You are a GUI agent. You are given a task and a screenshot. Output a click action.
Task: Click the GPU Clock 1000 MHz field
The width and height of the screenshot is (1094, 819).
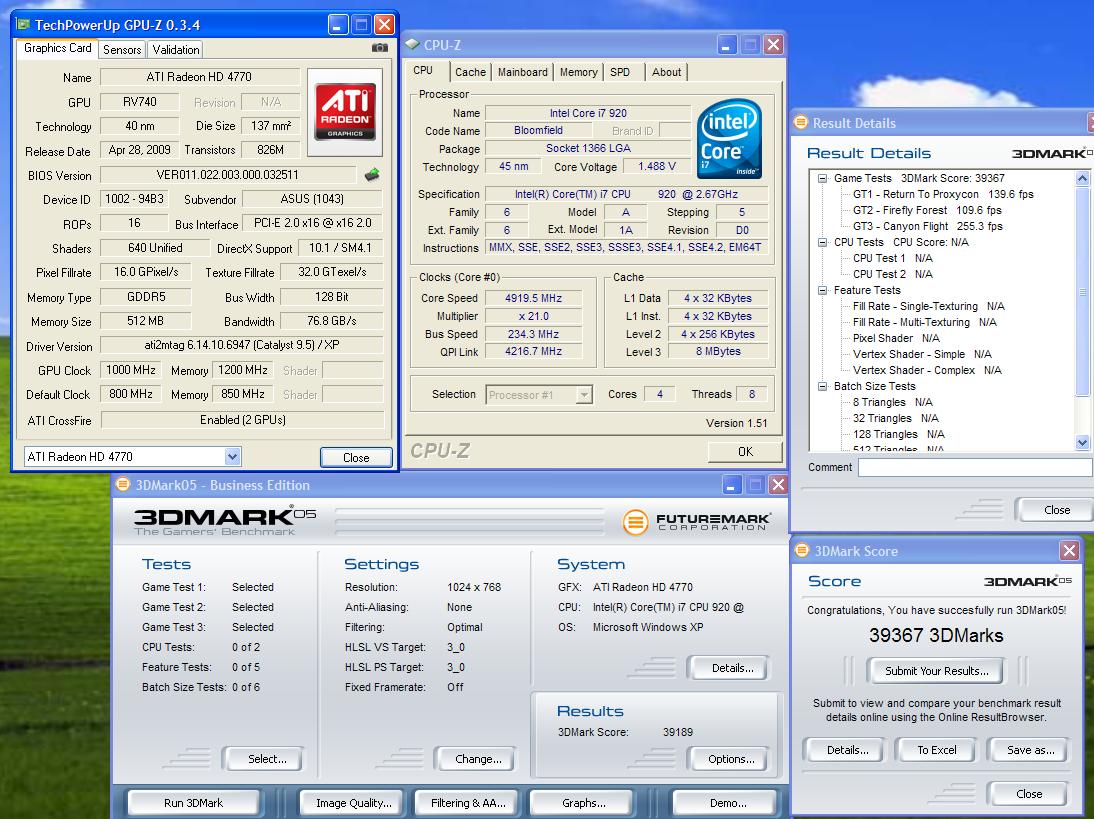(x=131, y=370)
